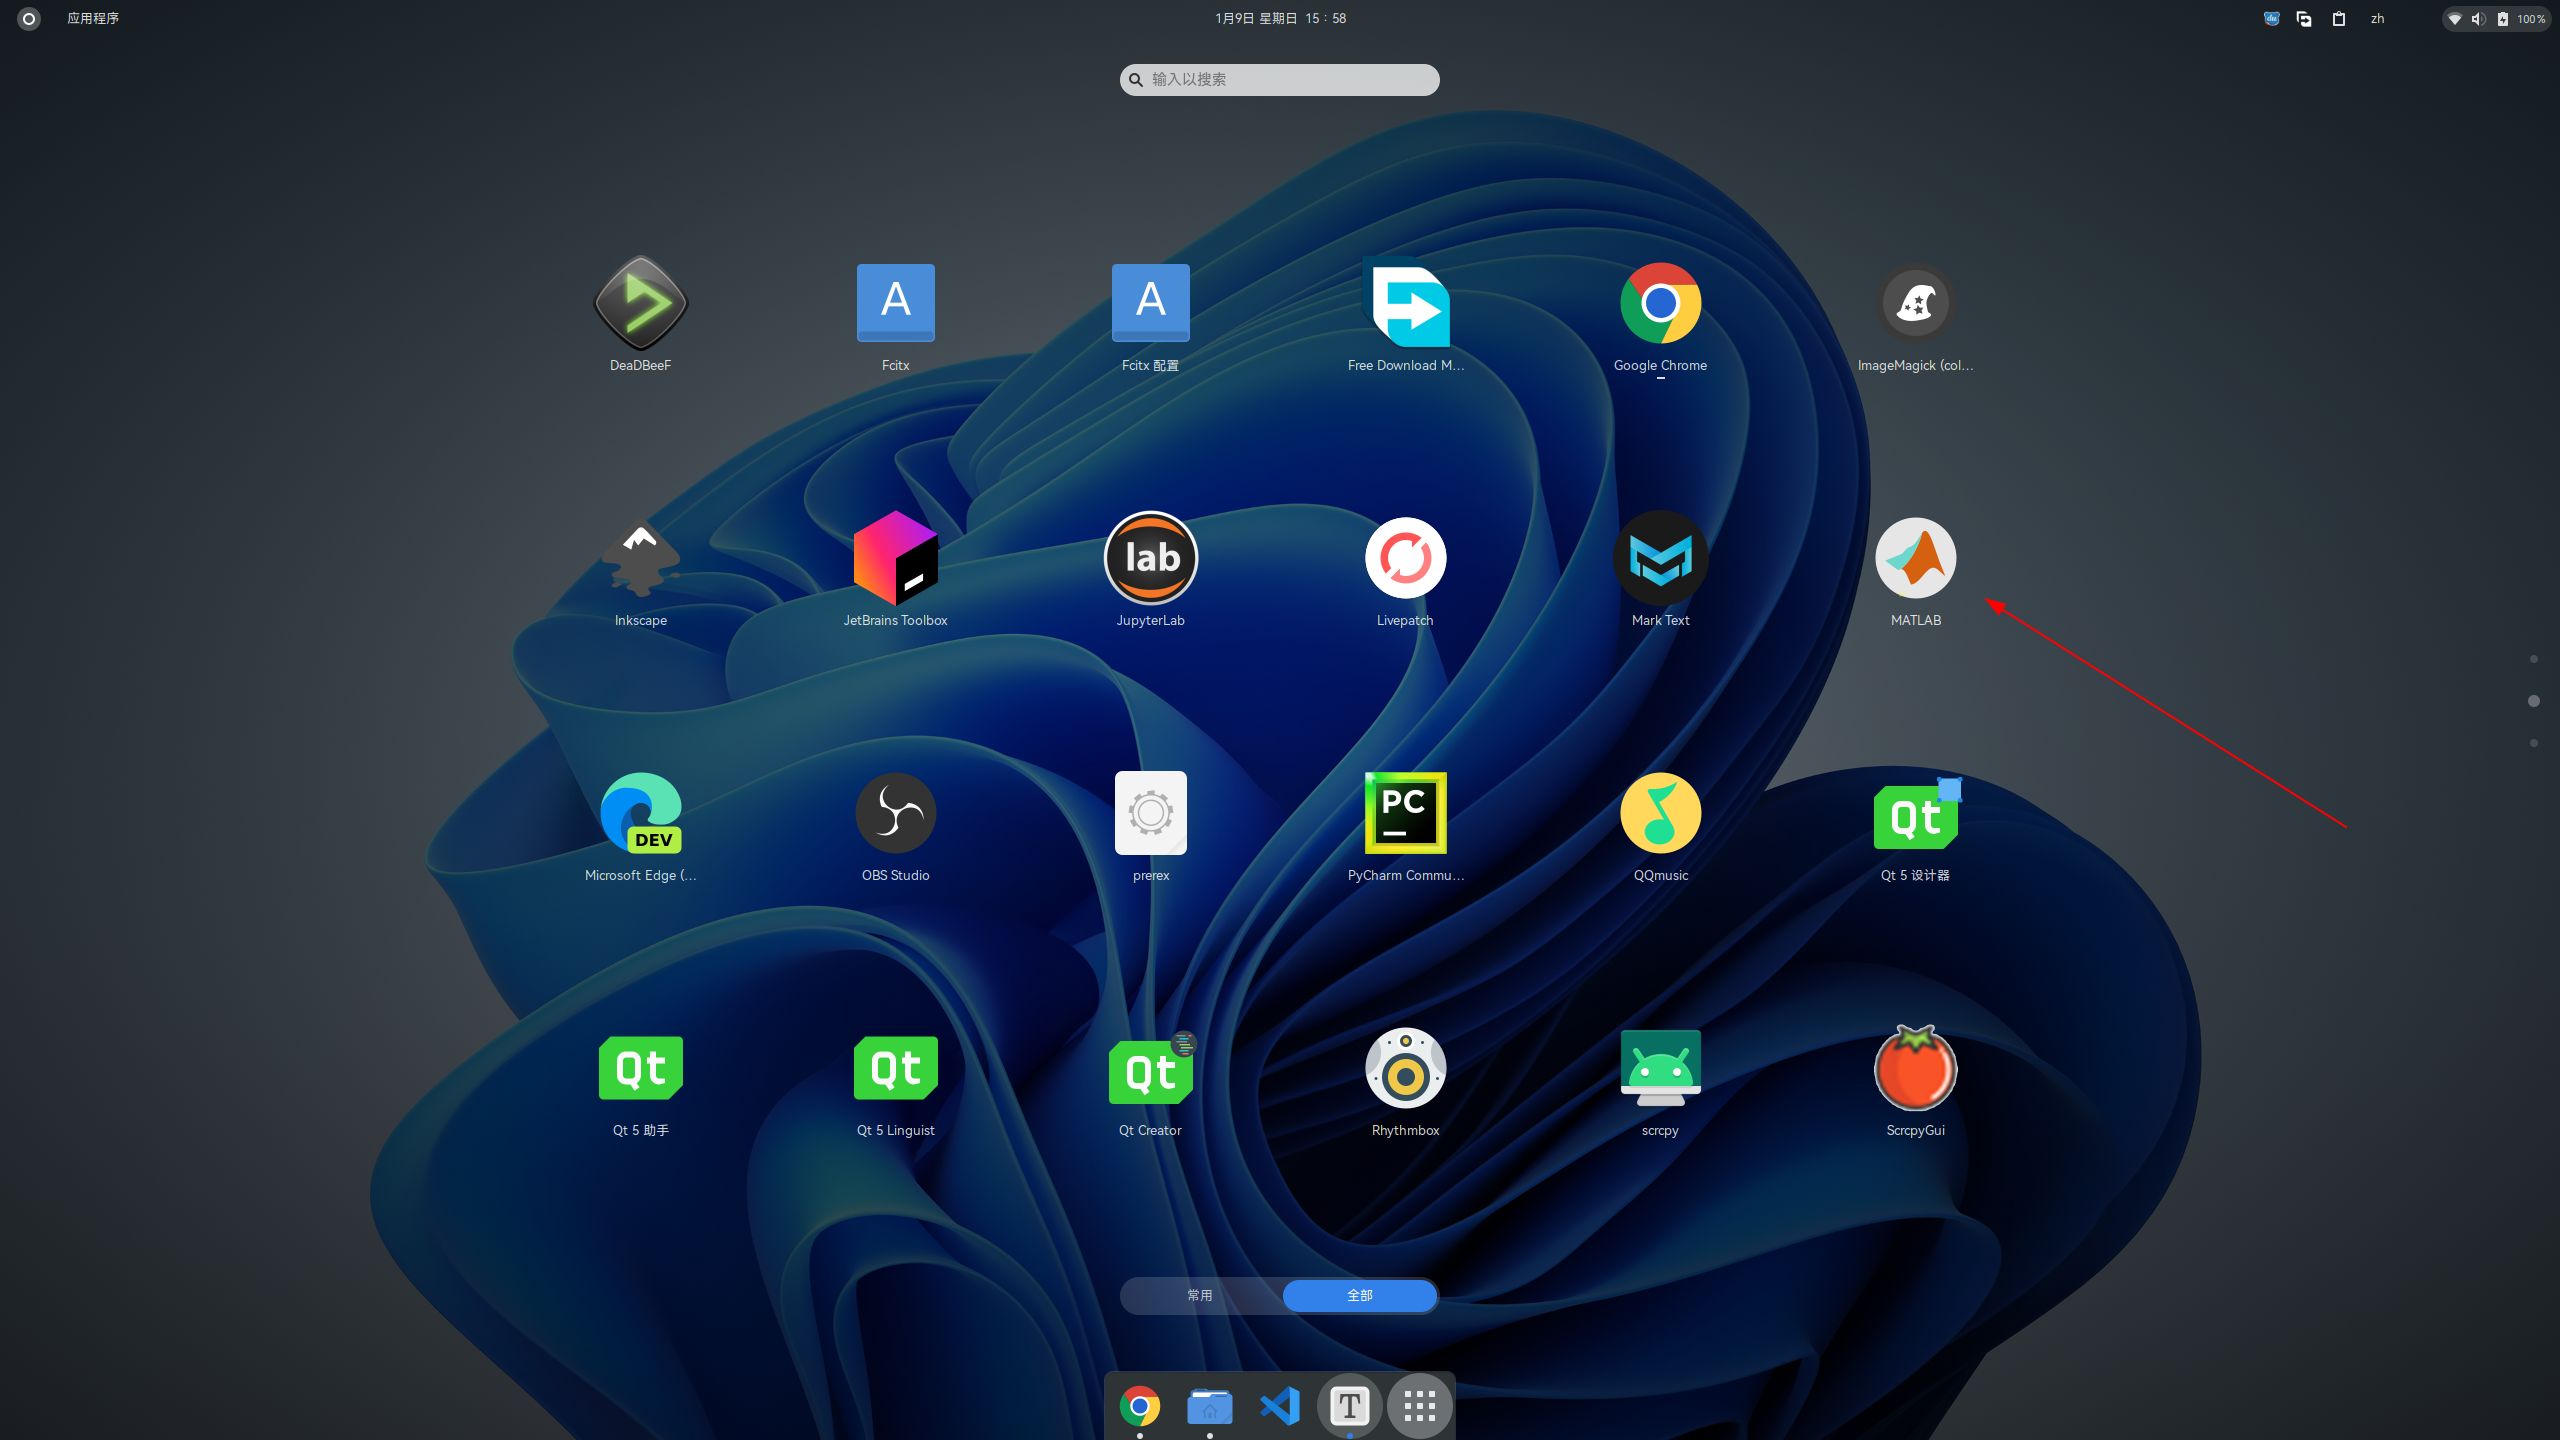The width and height of the screenshot is (2560, 1440).
Task: Click battery status indicator
Action: point(2502,18)
